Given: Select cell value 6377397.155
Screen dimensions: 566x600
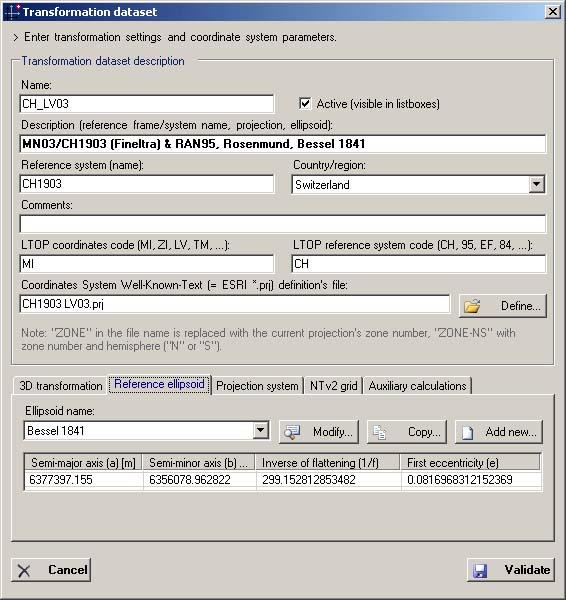Looking at the screenshot, I should tap(83, 480).
